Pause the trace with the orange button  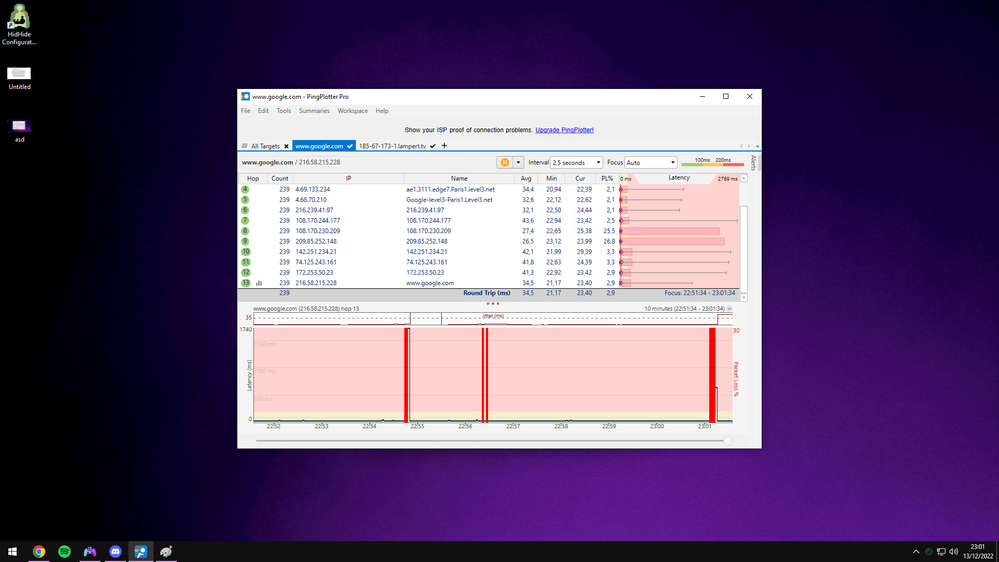point(505,162)
